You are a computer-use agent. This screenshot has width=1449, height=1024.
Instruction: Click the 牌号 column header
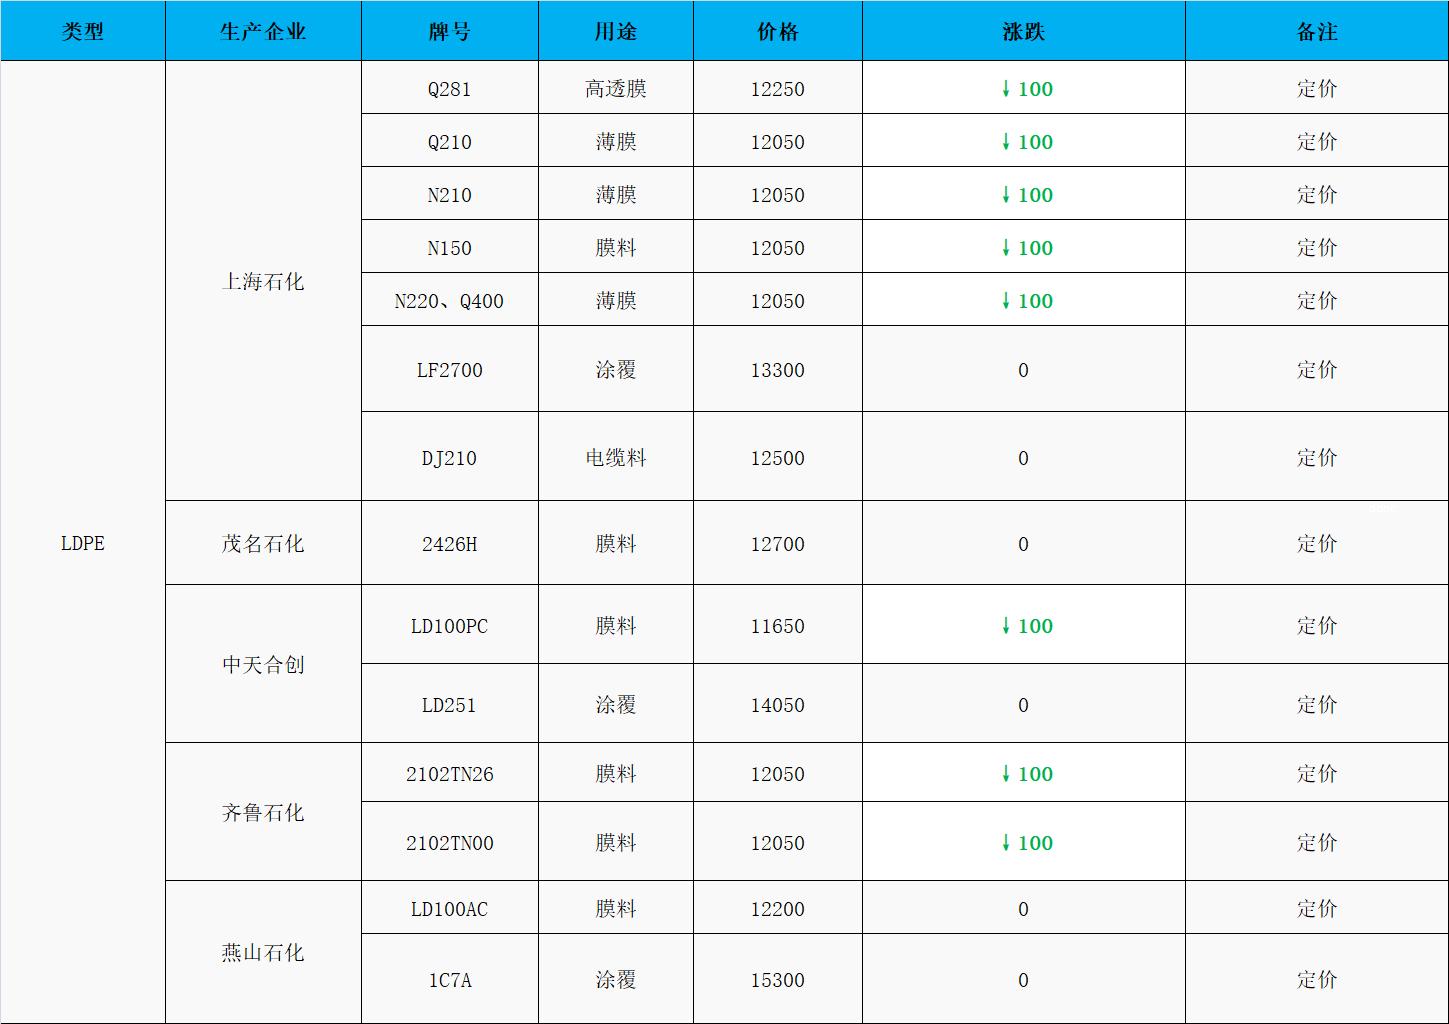449,32
